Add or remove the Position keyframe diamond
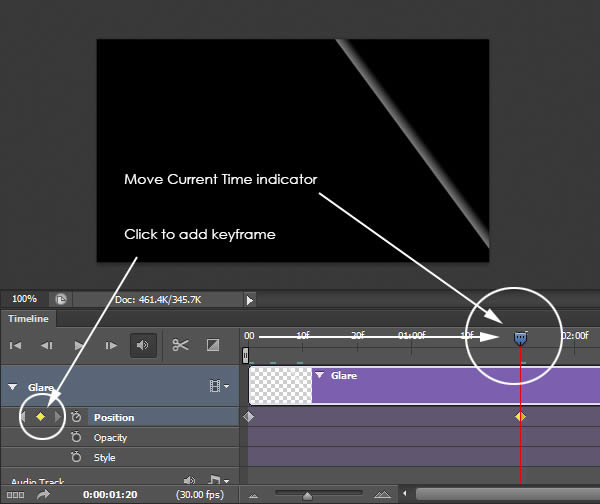Image resolution: width=600 pixels, height=504 pixels. 41,416
